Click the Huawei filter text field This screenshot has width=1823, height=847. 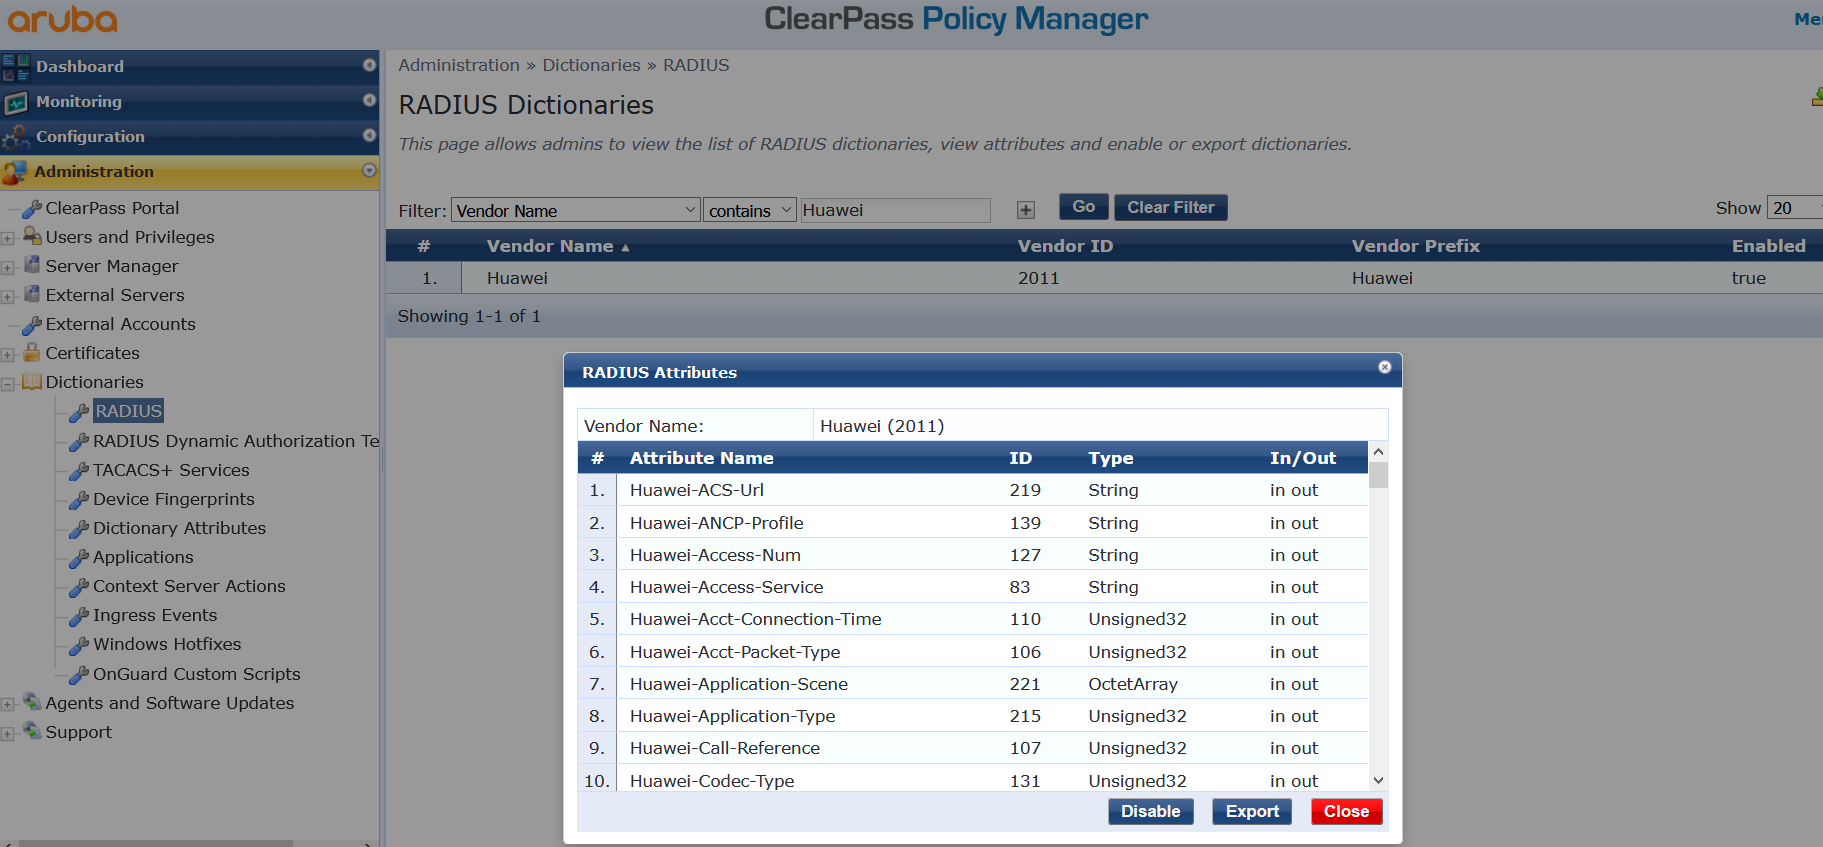coord(895,210)
